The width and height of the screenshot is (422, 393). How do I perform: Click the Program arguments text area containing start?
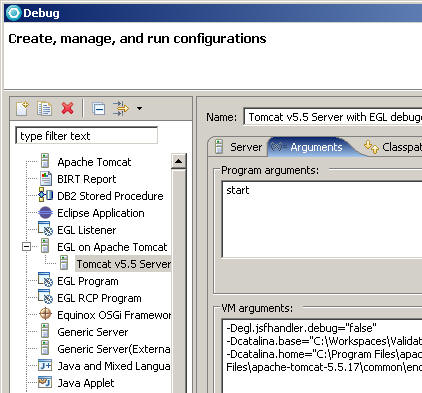(x=322, y=219)
